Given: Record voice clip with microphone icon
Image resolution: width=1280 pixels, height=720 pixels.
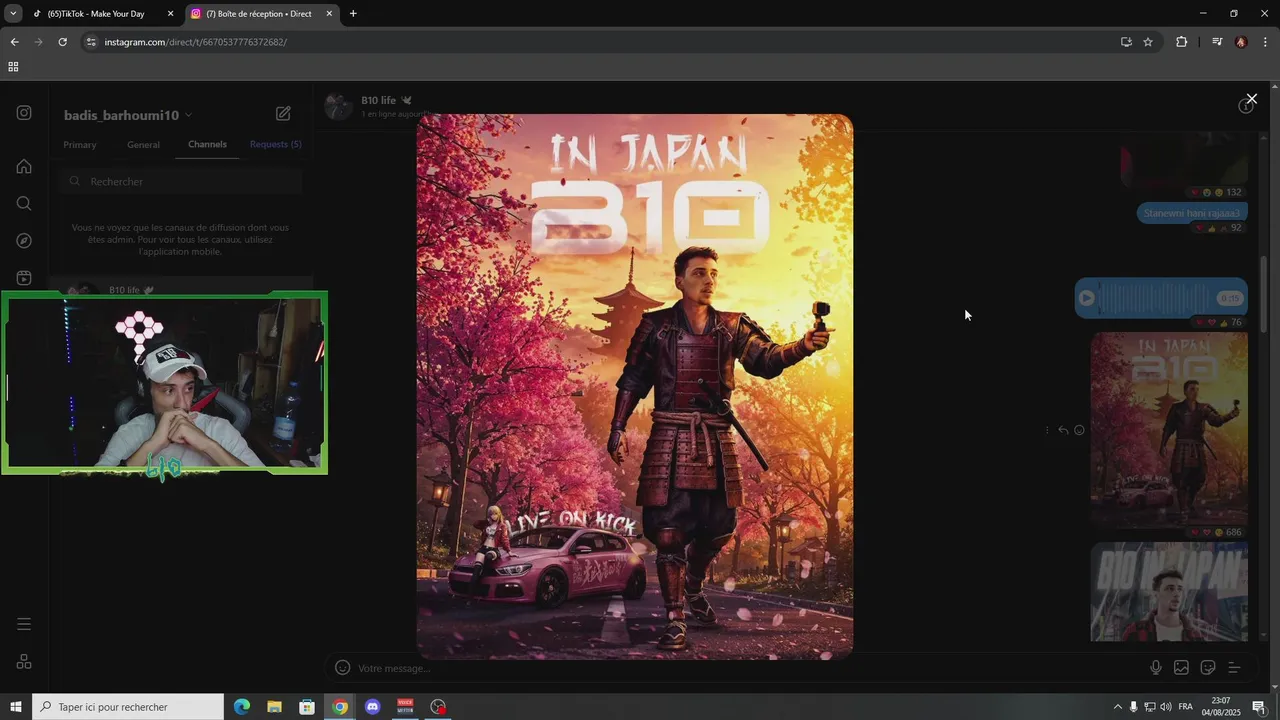Looking at the screenshot, I should pyautogui.click(x=1156, y=668).
